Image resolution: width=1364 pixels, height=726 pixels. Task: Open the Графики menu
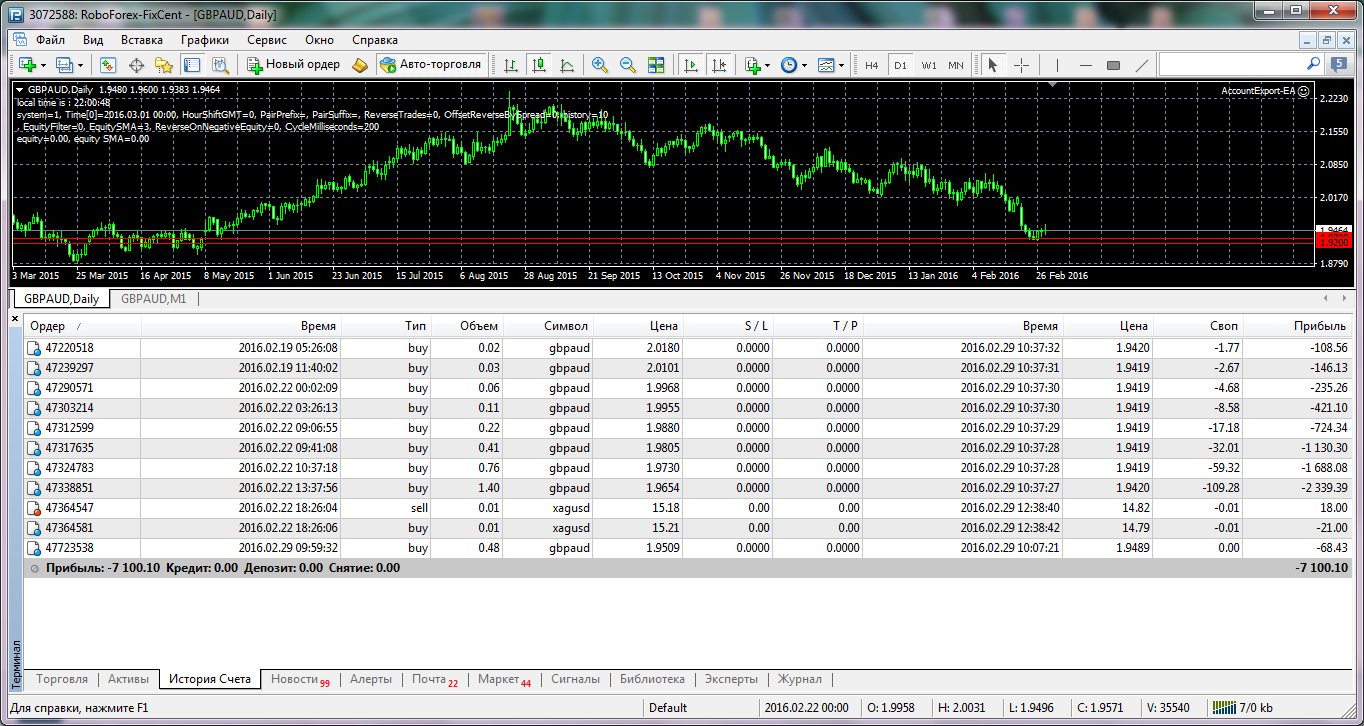coord(205,40)
